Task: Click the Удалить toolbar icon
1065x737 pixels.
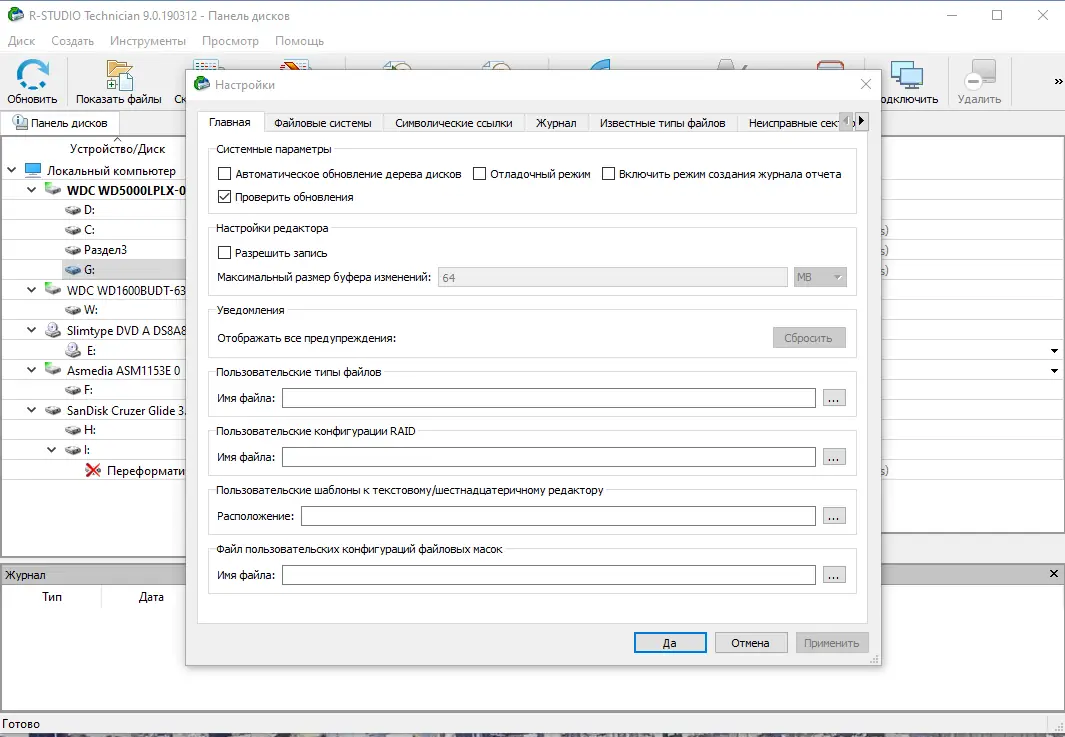Action: pos(979,75)
